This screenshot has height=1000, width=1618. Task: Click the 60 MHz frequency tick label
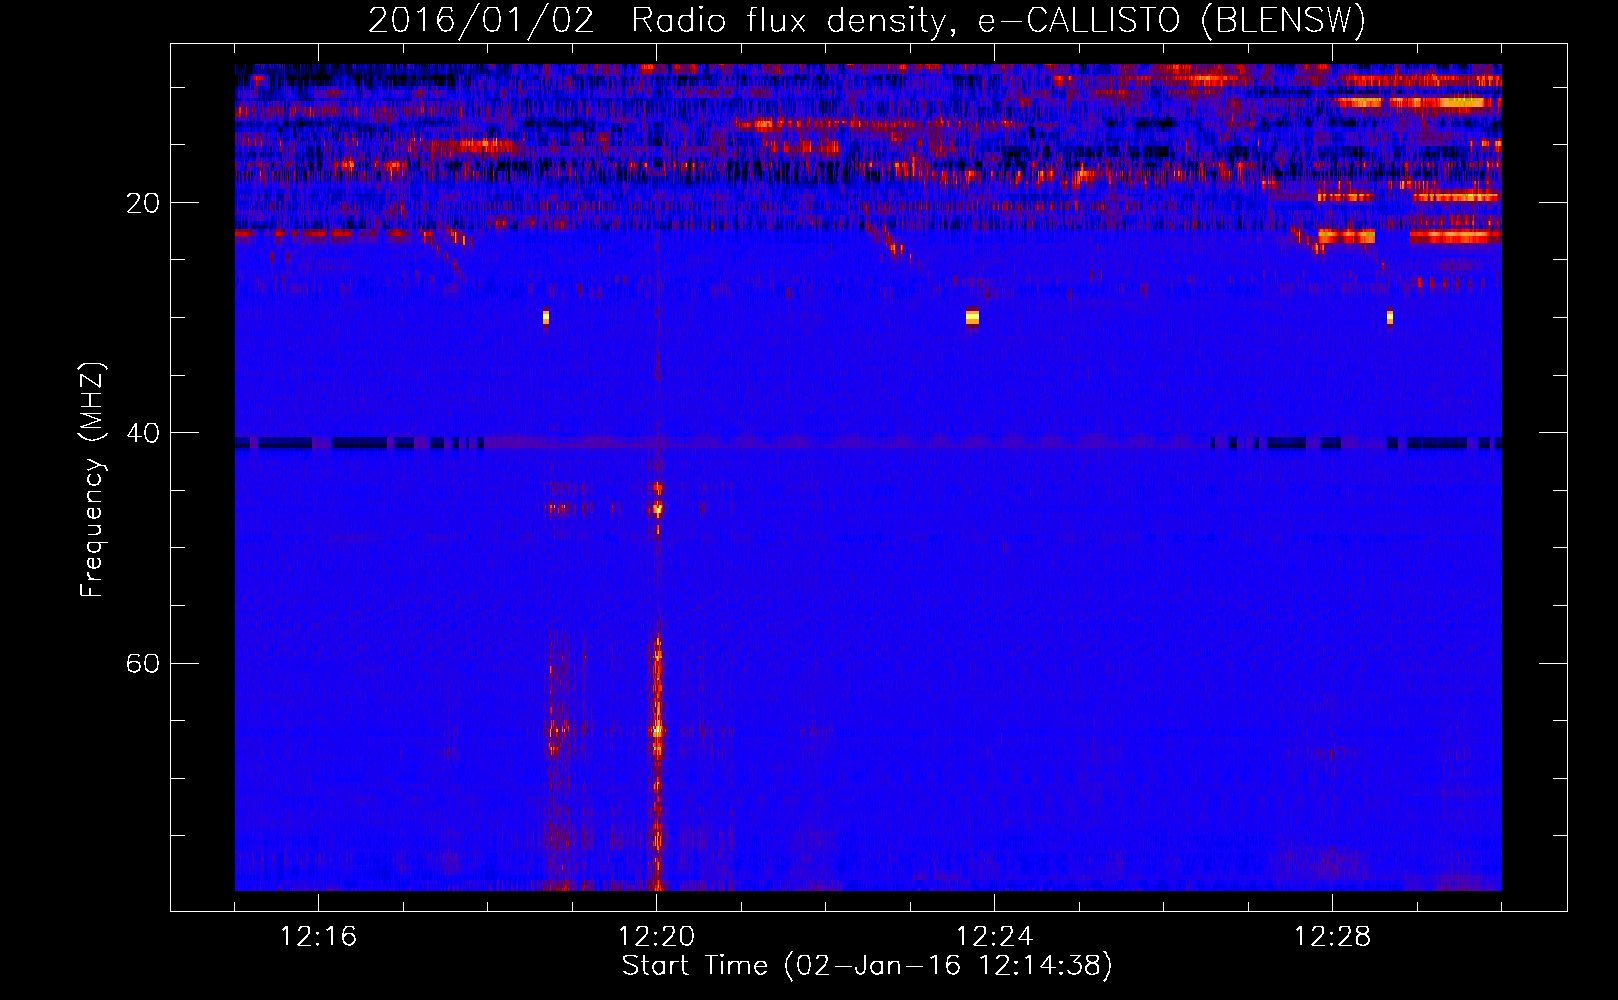[143, 664]
